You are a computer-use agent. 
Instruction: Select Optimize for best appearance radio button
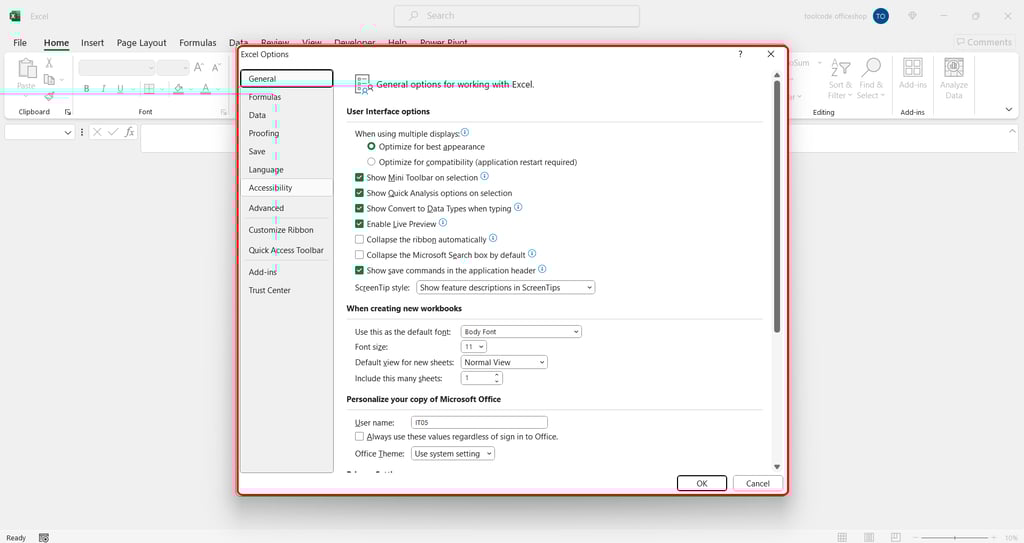coord(371,146)
